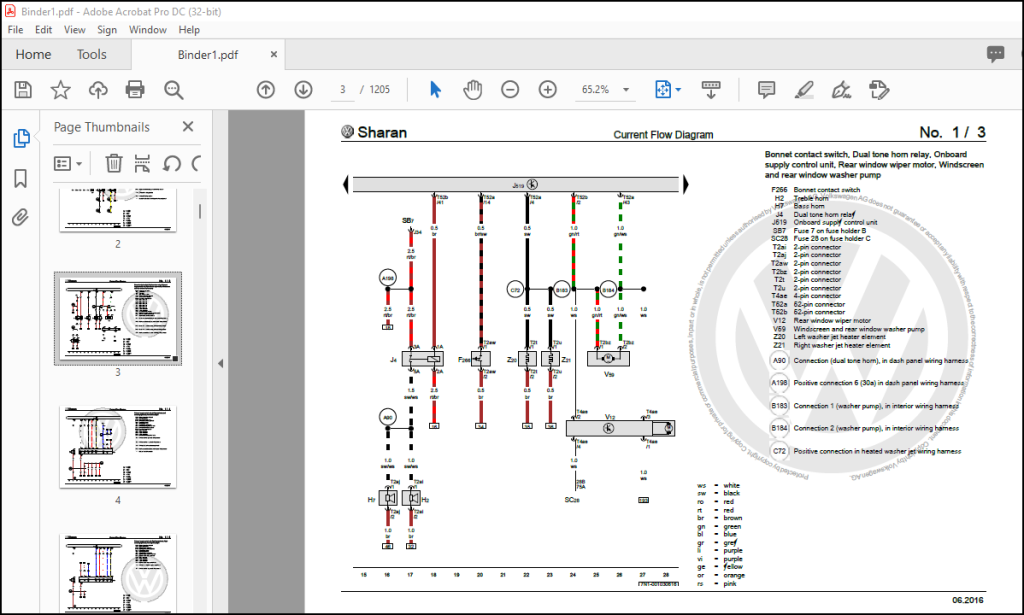
Task: Click the thumbnails panel scrollbar
Action: [x=200, y=211]
